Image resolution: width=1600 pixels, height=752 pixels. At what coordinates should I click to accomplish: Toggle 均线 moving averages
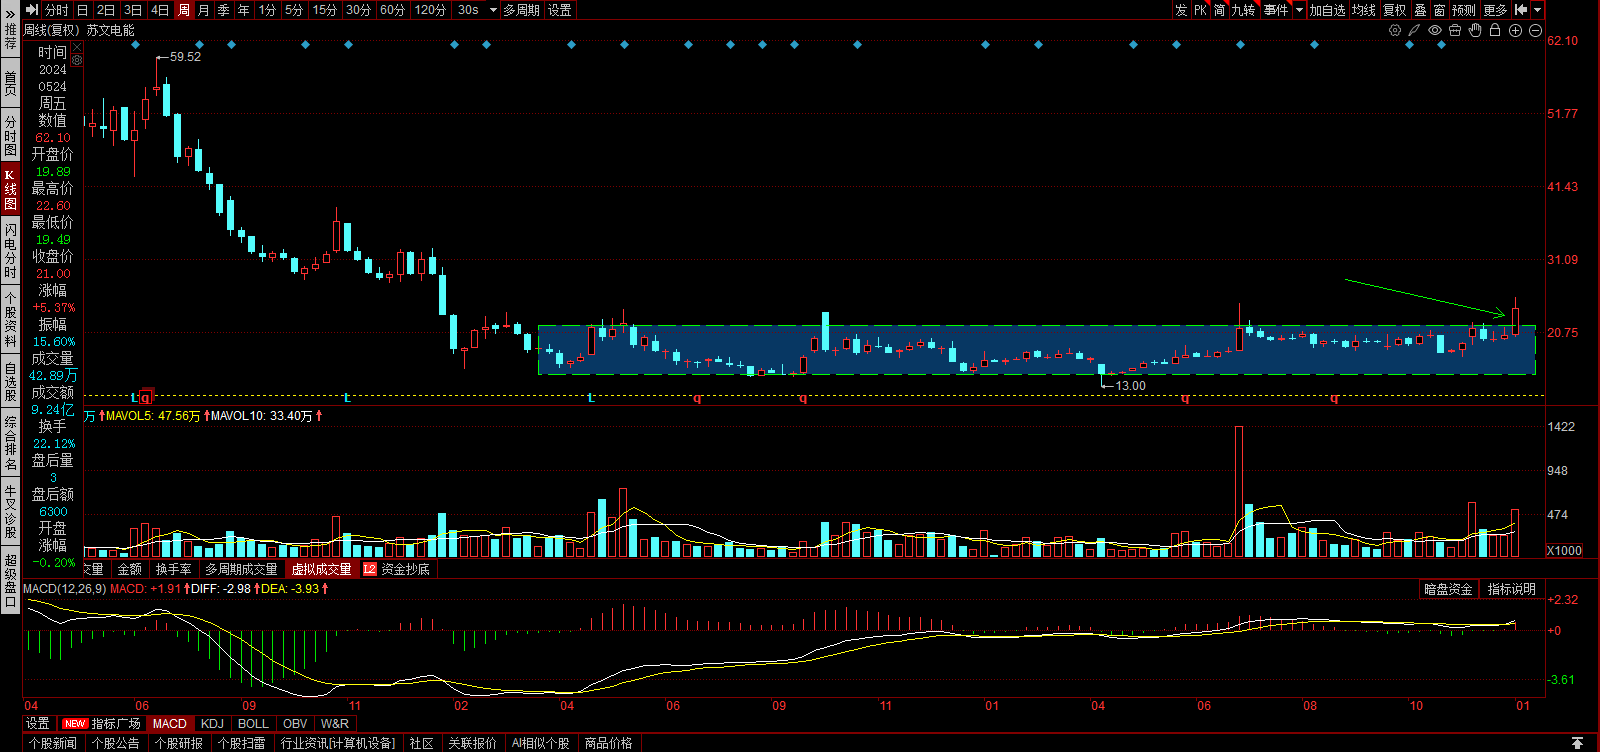pyautogui.click(x=1364, y=10)
